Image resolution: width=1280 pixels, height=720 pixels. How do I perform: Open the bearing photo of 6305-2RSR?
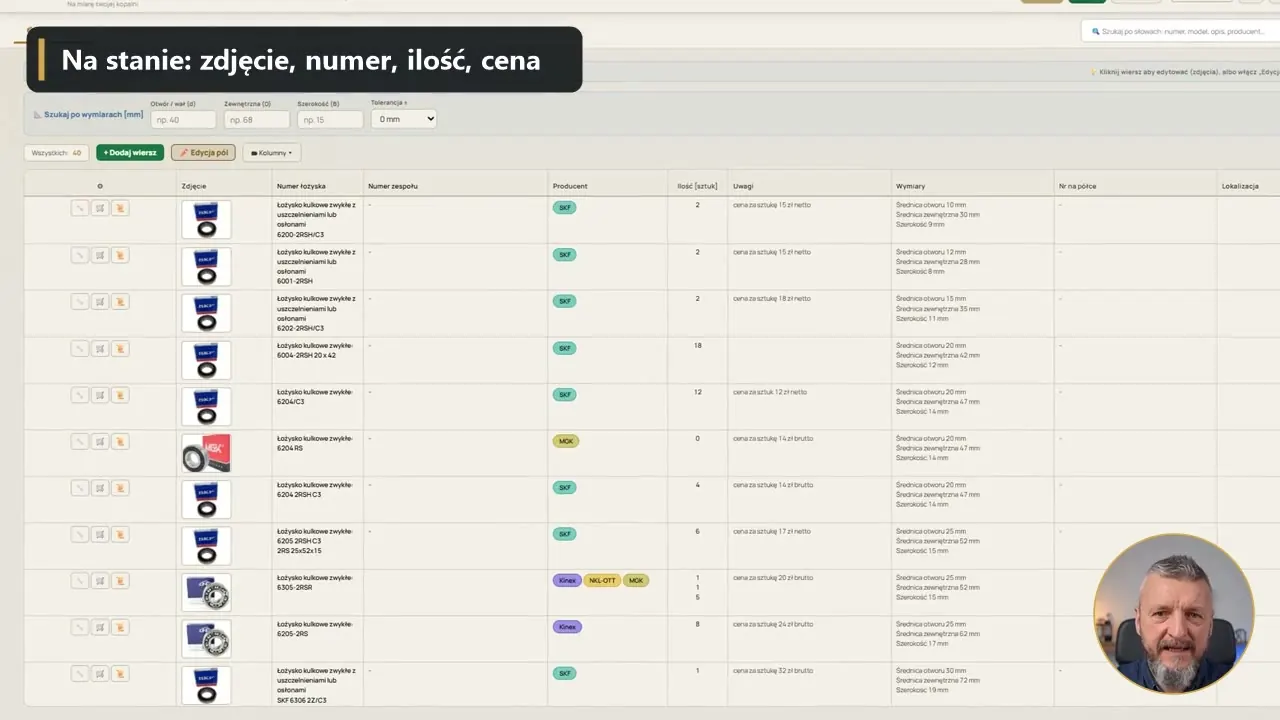(x=206, y=592)
